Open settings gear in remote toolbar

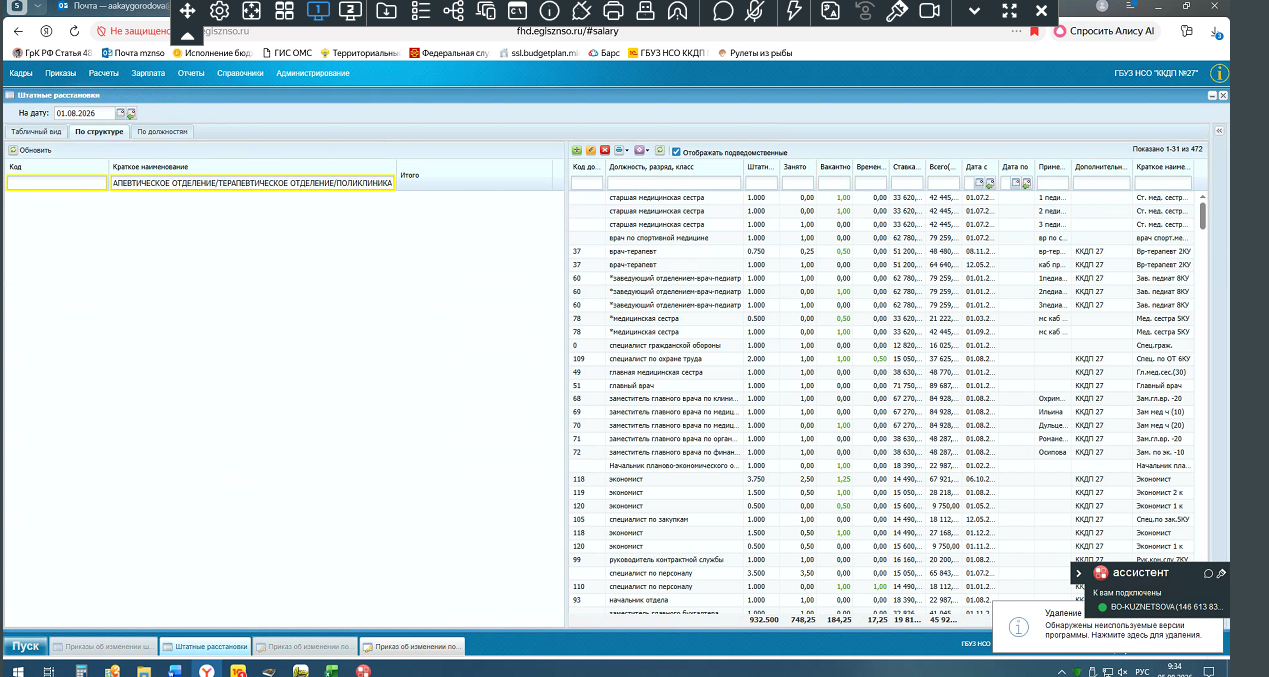click(220, 12)
